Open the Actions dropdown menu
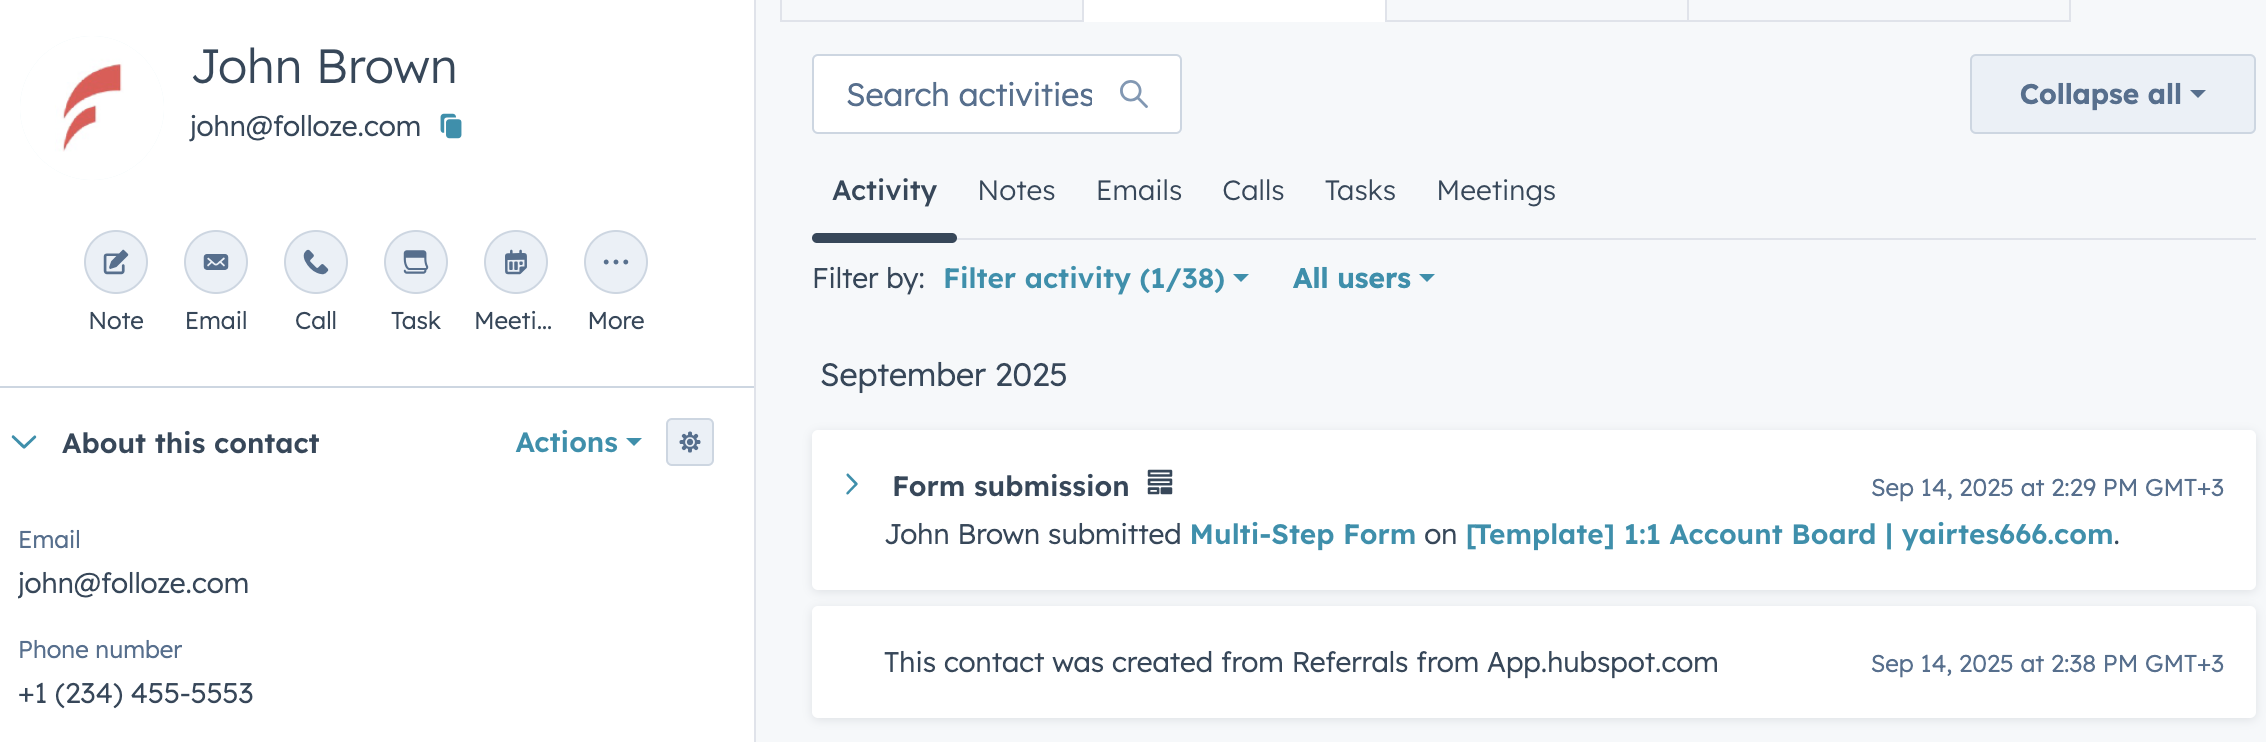The image size is (2266, 742). click(578, 442)
